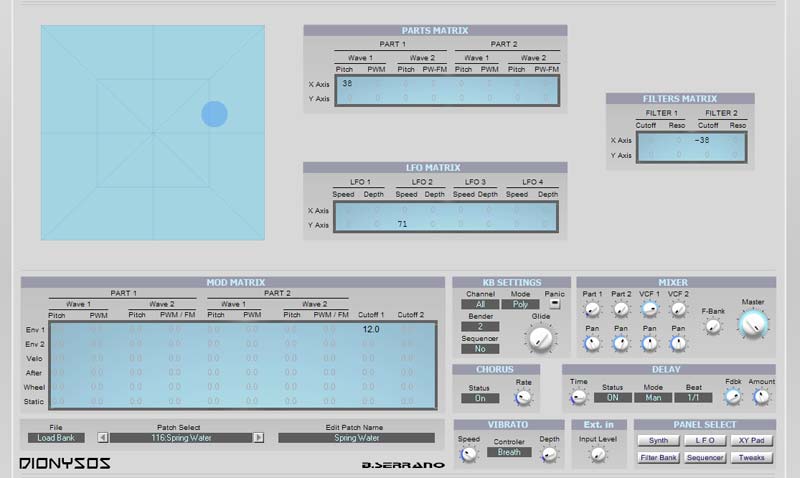Screen dimensions: 800x478
Task: Click the Pan knob under VCF 1
Action: click(649, 344)
